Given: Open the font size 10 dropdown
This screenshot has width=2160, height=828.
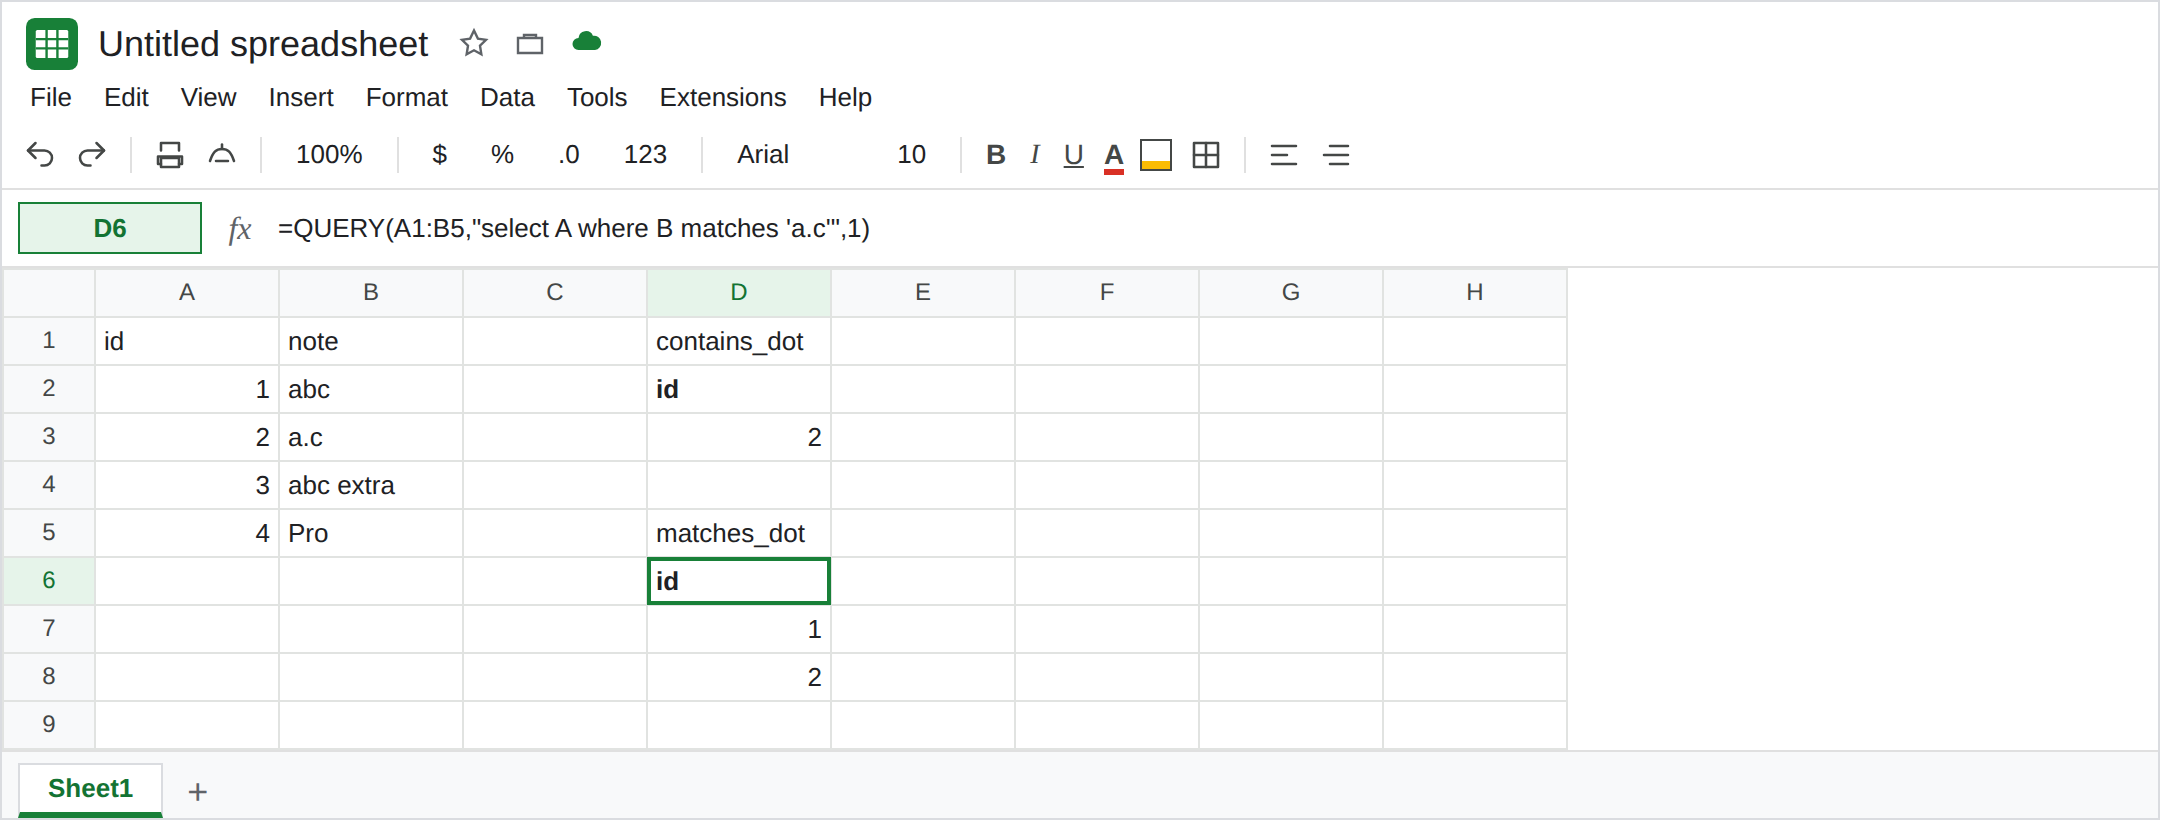Looking at the screenshot, I should click(911, 155).
